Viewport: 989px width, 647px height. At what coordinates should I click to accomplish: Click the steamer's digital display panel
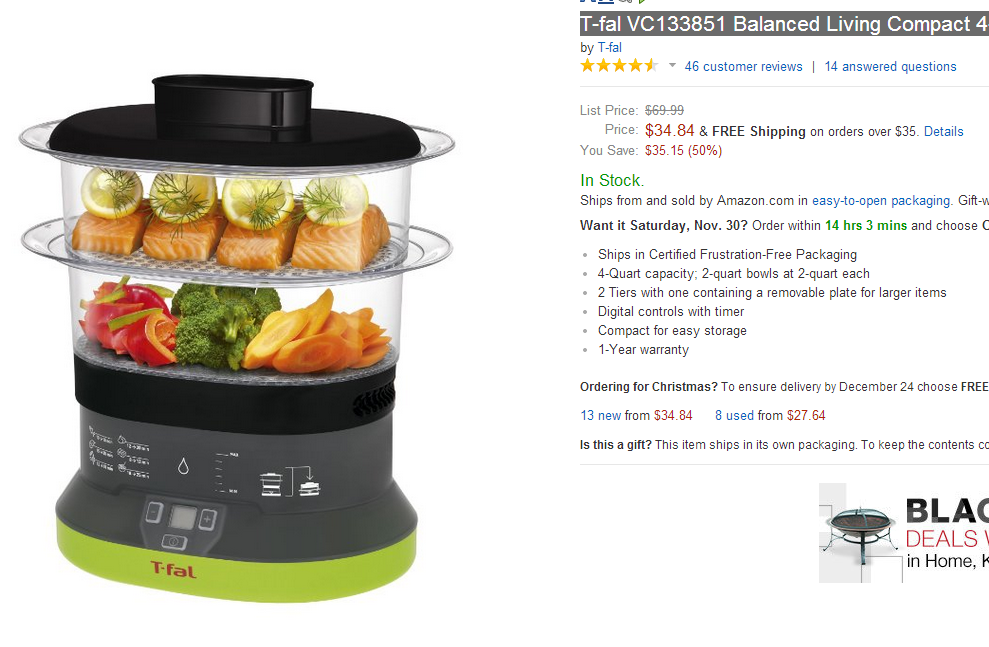point(182,518)
